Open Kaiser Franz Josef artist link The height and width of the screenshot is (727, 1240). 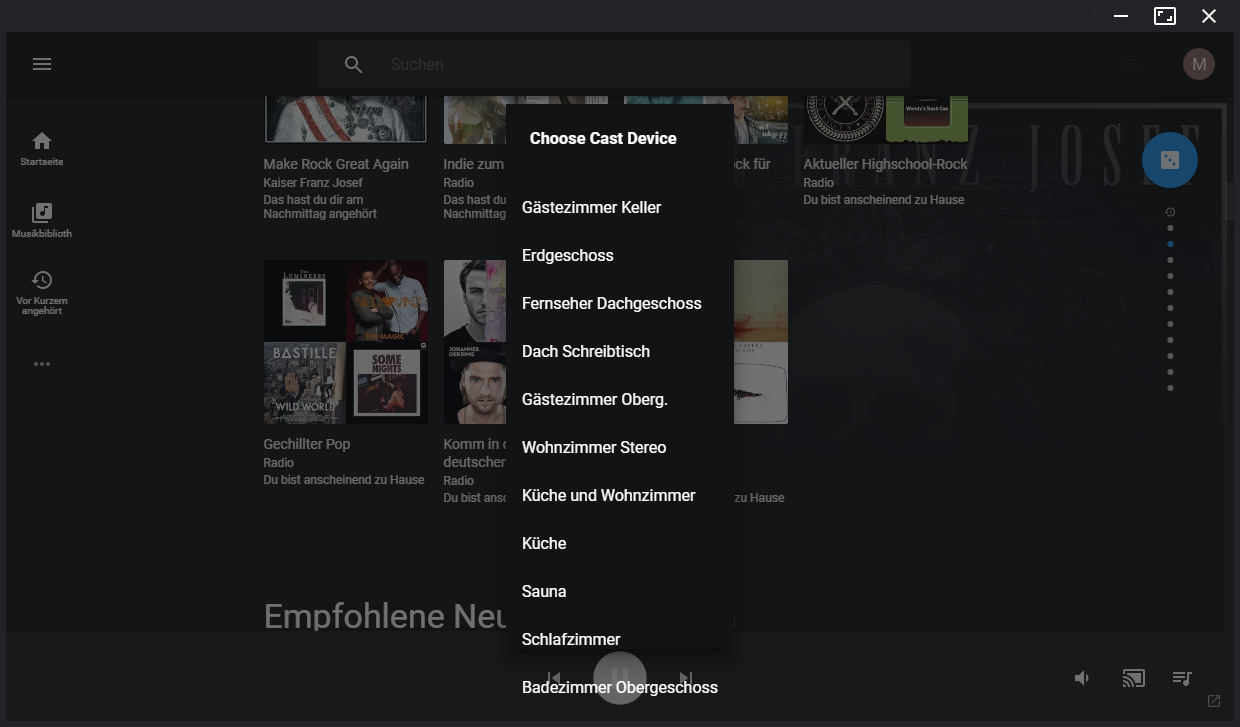(x=313, y=183)
